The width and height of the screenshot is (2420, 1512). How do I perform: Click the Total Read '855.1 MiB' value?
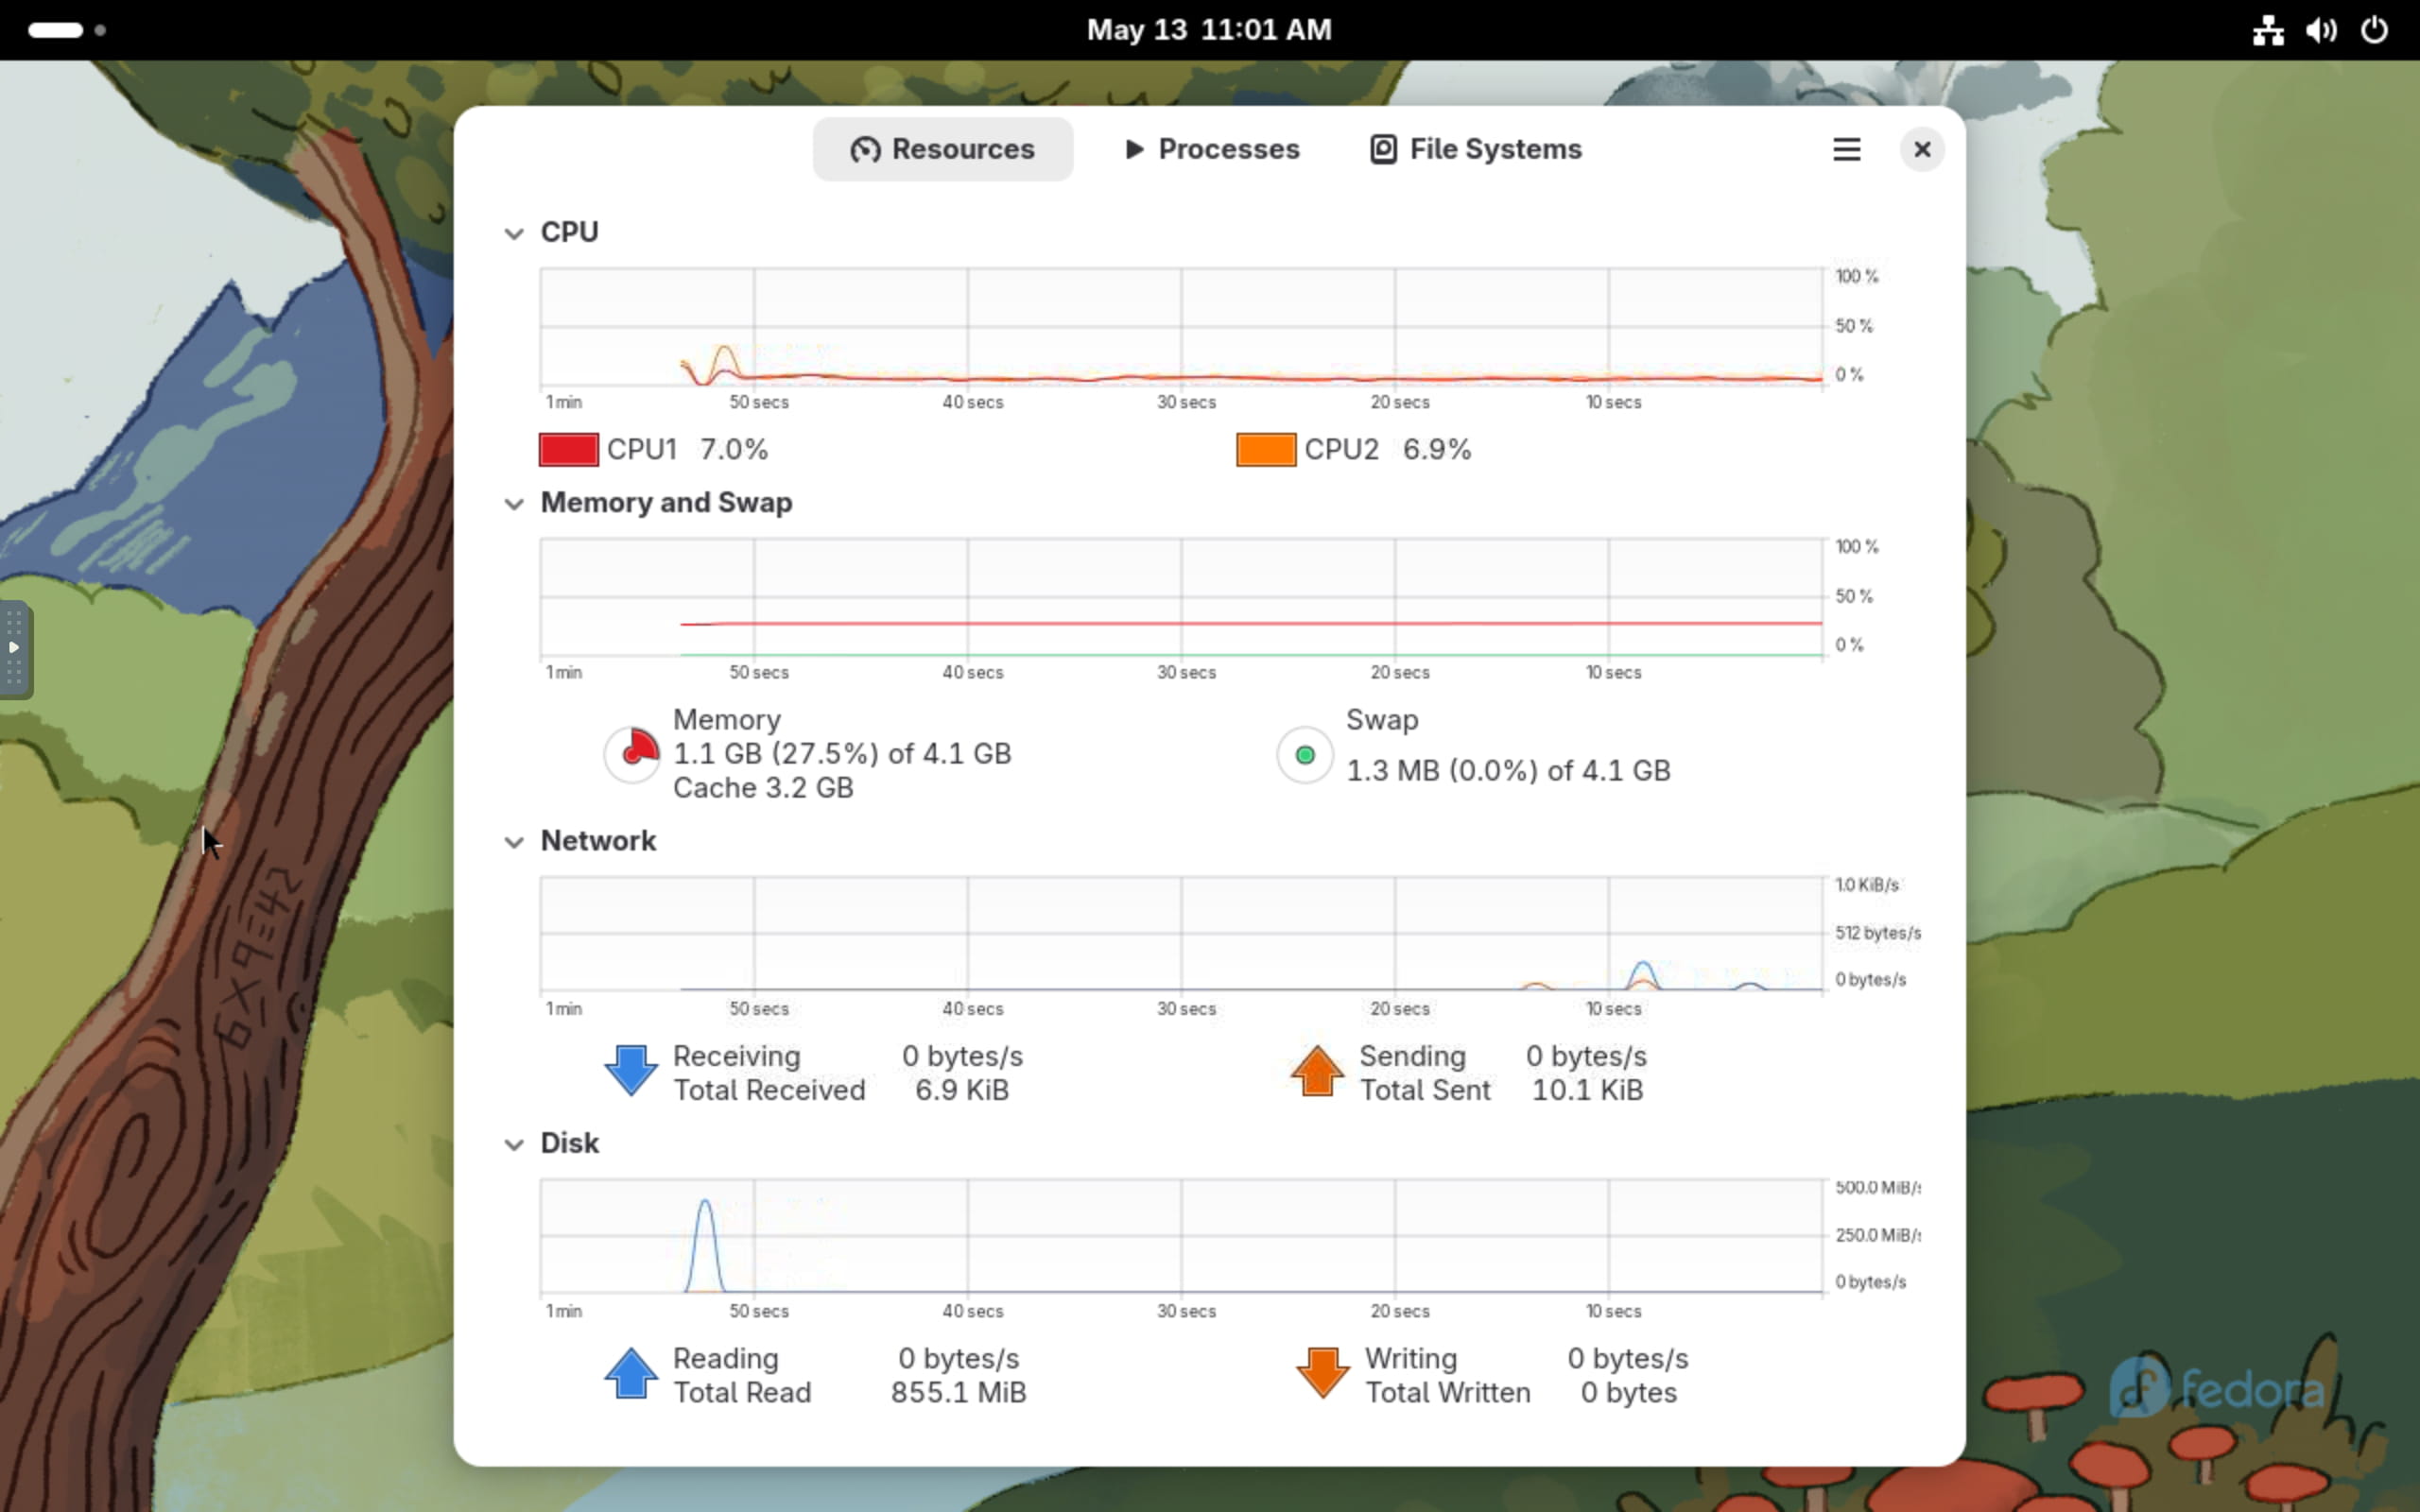tap(958, 1393)
